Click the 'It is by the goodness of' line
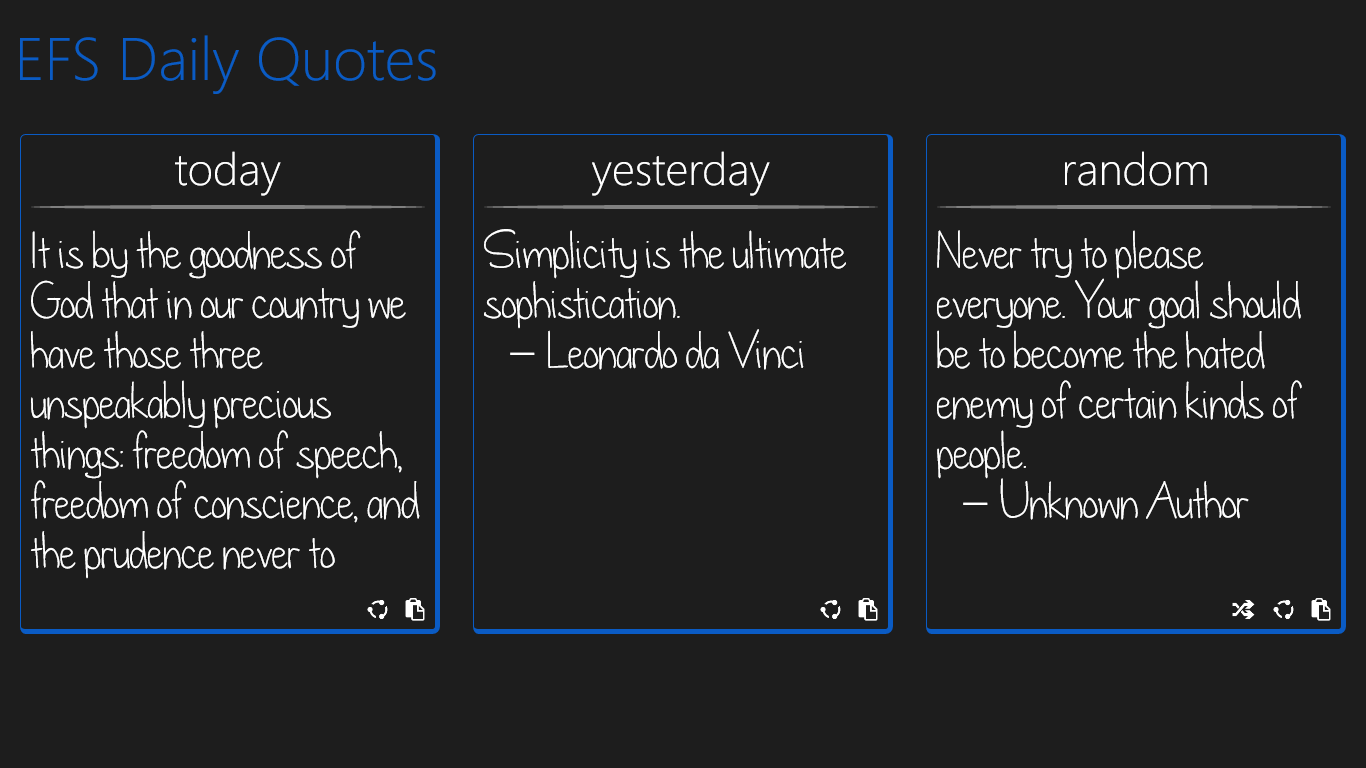 [x=194, y=255]
